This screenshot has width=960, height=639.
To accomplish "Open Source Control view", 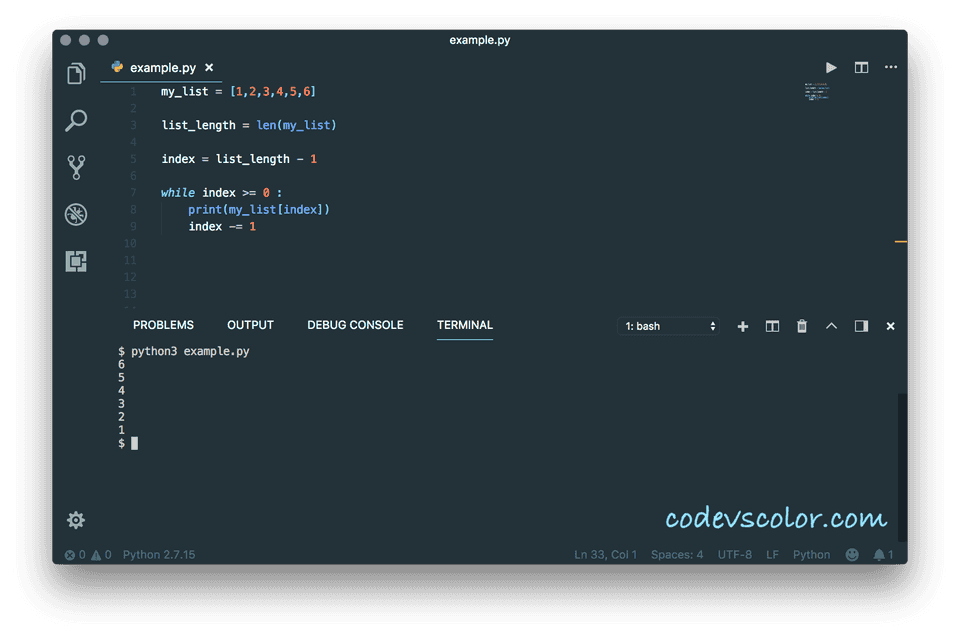I will pos(76,167).
